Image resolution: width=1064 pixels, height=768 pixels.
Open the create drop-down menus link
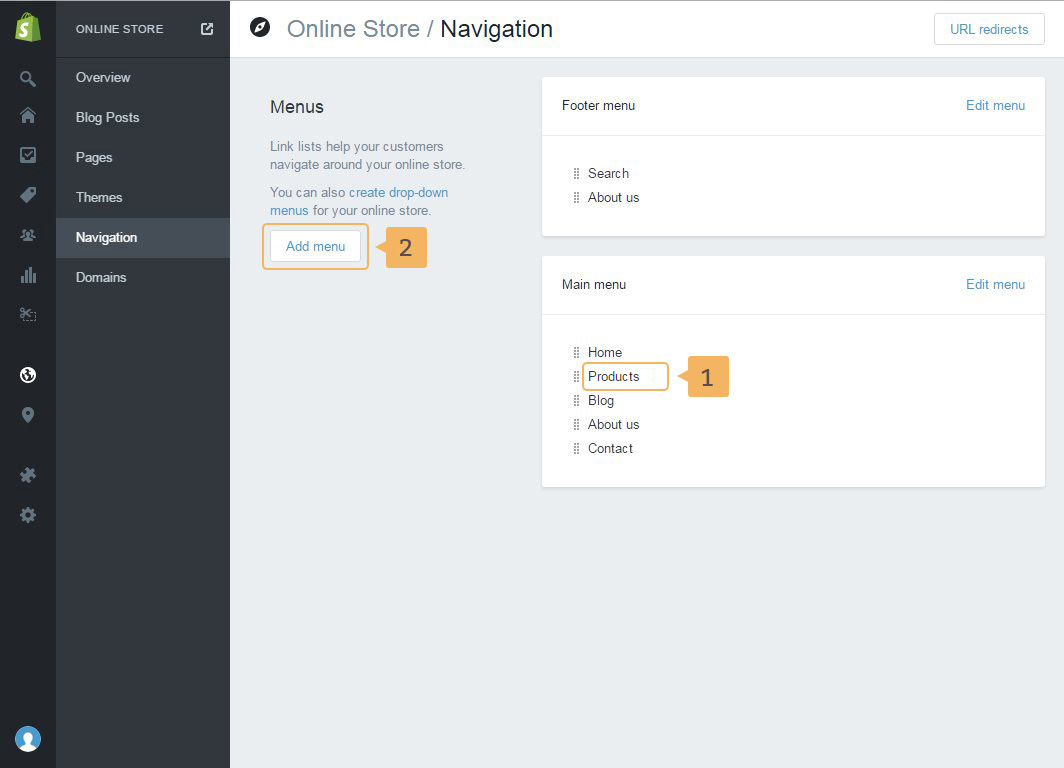pyautogui.click(x=398, y=192)
